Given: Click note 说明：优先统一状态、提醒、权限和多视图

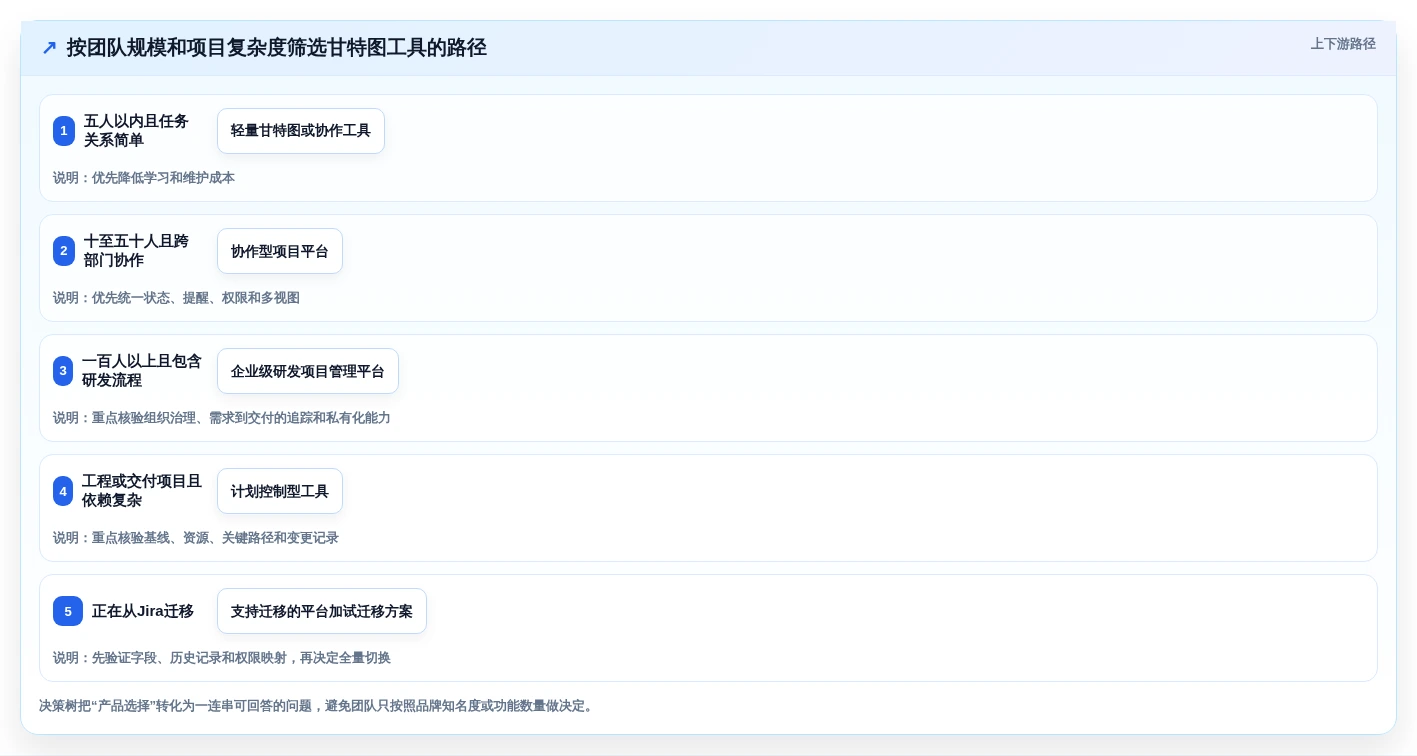Looking at the screenshot, I should (176, 298).
